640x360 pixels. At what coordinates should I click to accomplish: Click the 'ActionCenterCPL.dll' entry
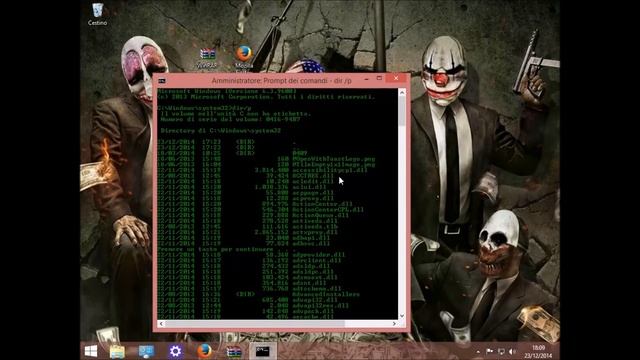pos(328,209)
